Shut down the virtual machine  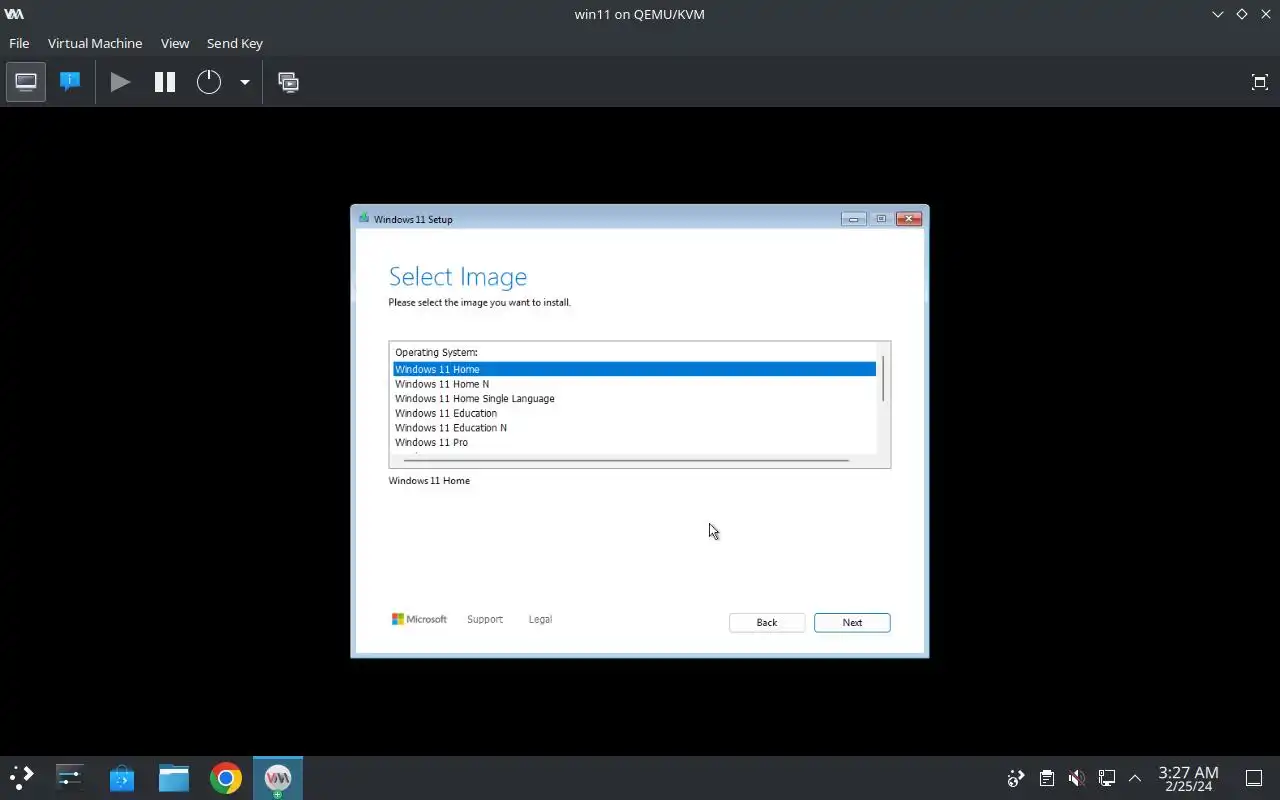click(208, 82)
